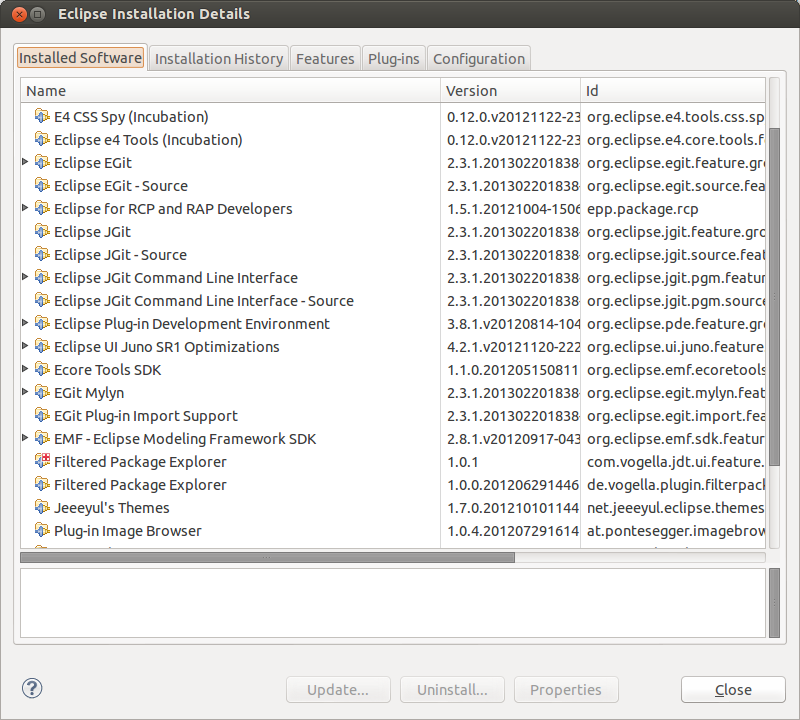Select the com.vogella.jdt.ui.feature id cell

673,462
